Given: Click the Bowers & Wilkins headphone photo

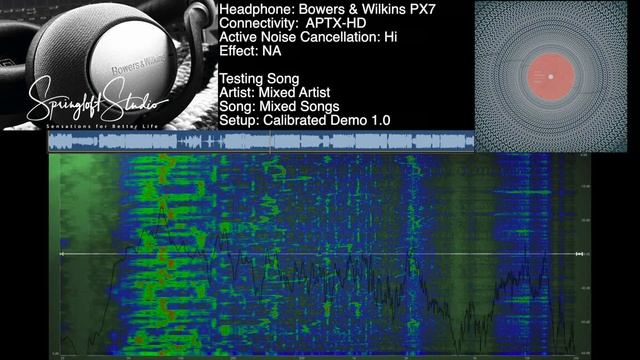Looking at the screenshot, I should click(109, 65).
